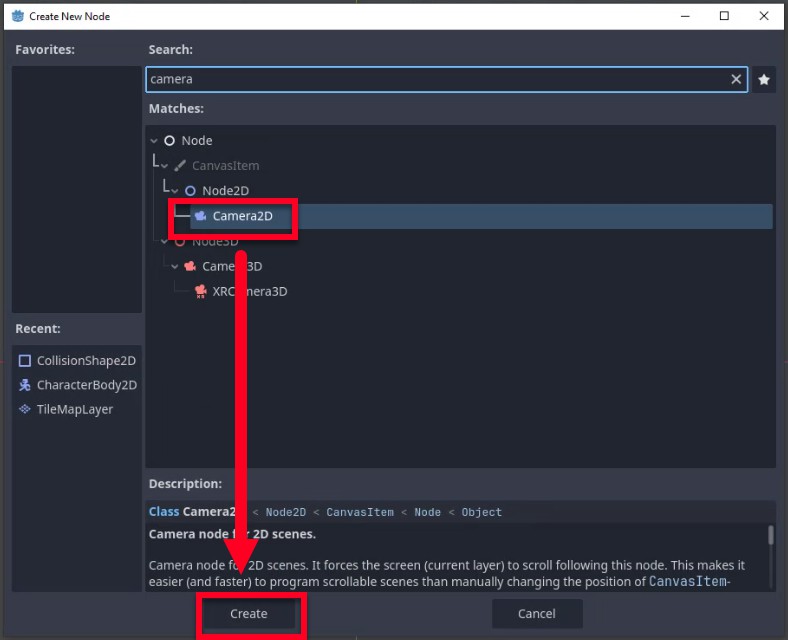Viewport: 788px width, 640px height.
Task: Clear the search field text
Action: [x=736, y=79]
